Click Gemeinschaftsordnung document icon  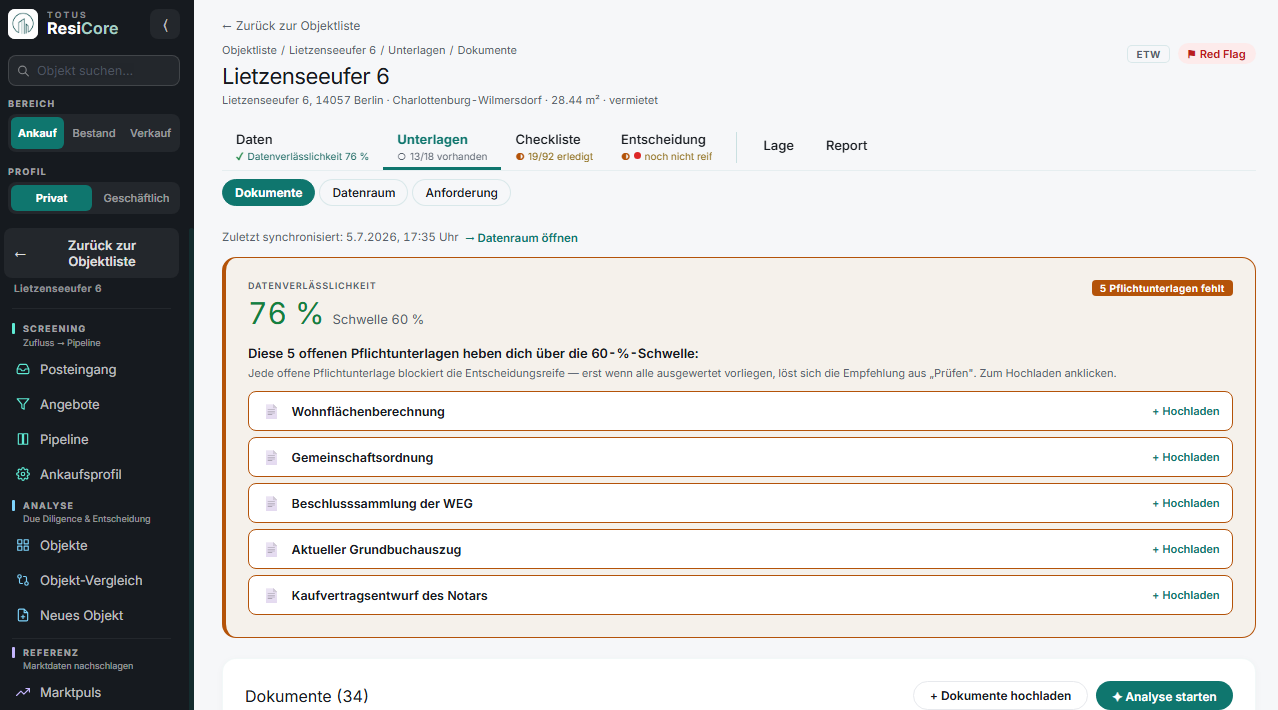coord(271,457)
